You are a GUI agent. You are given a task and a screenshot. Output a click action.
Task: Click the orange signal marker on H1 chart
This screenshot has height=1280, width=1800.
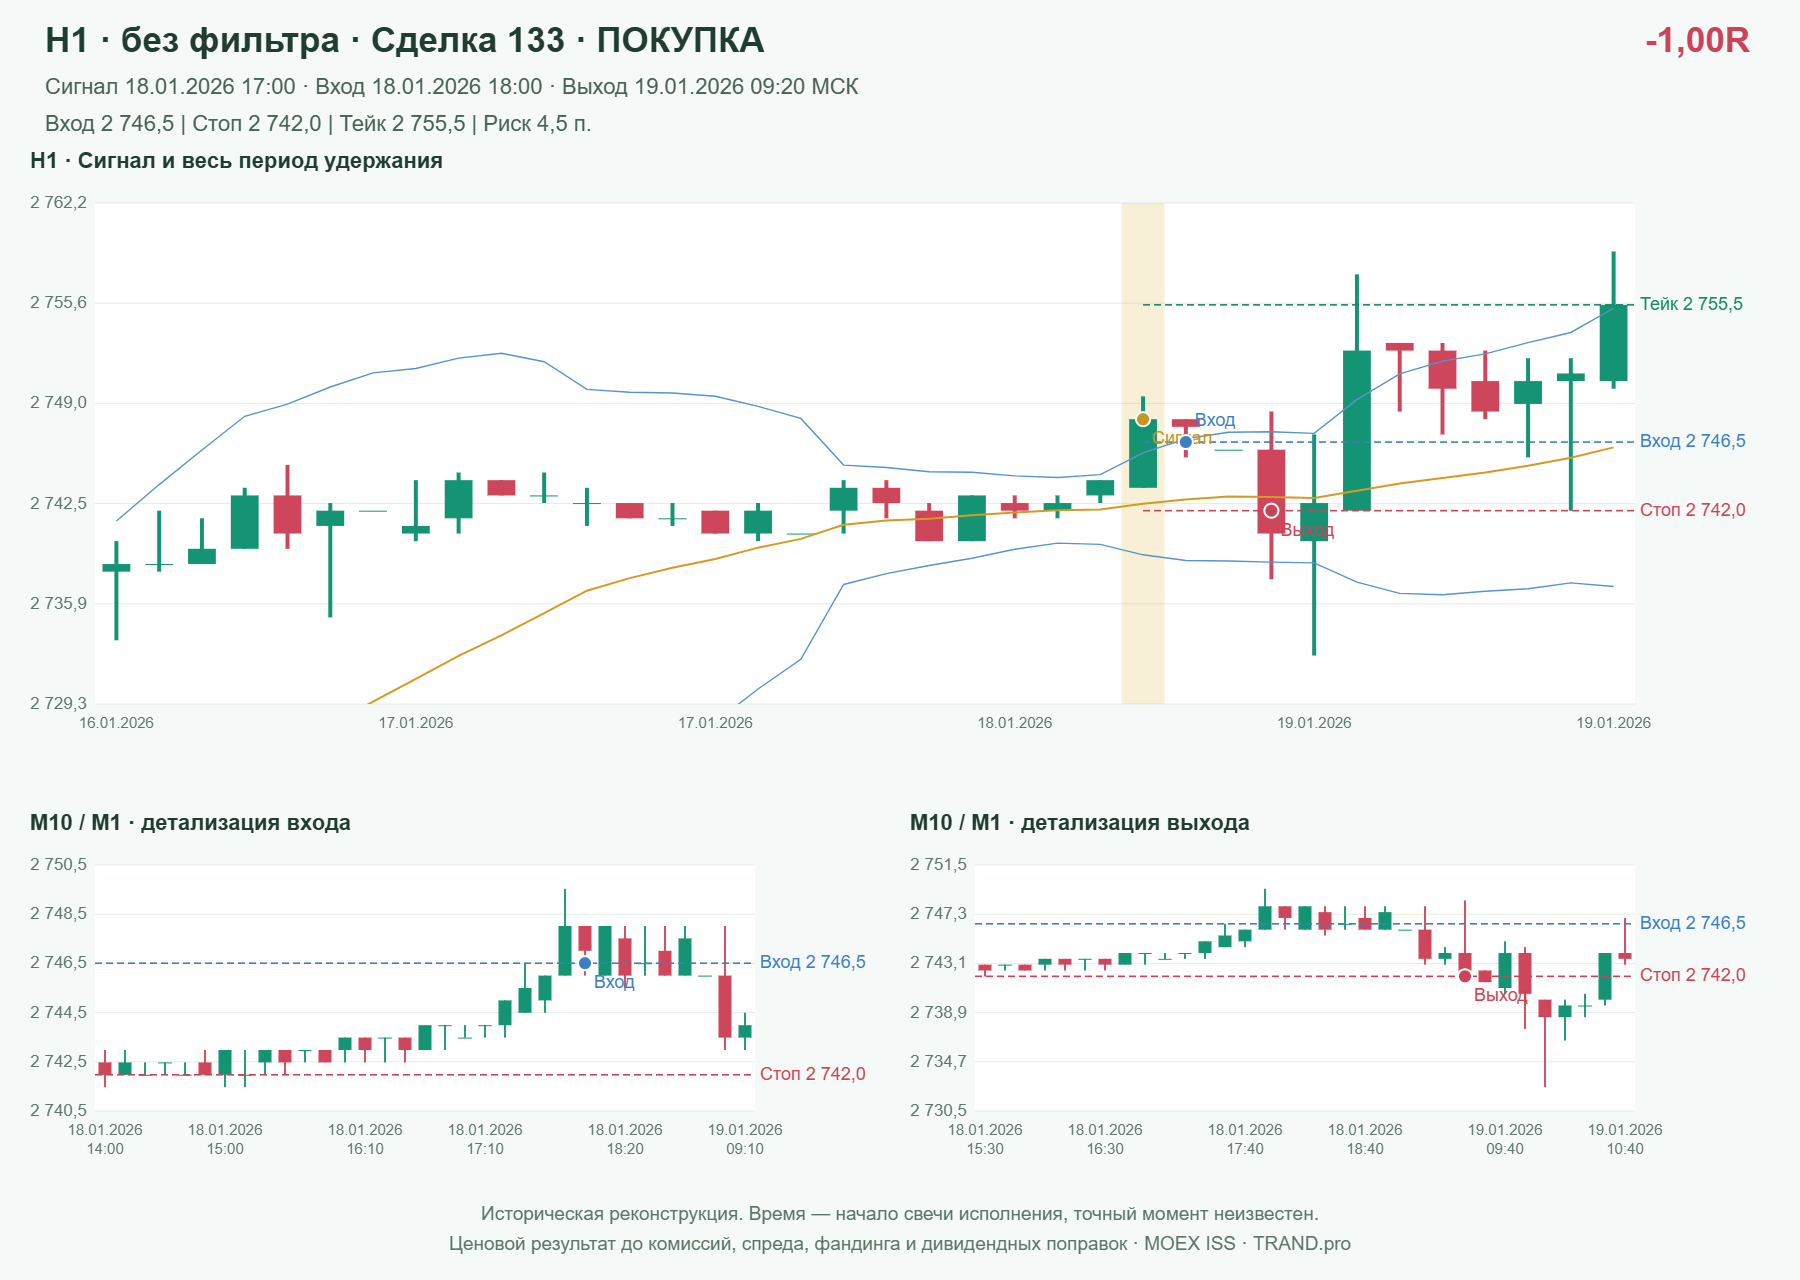point(1143,419)
